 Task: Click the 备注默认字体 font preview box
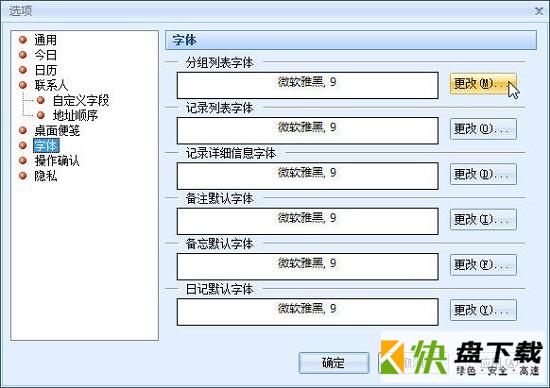(x=308, y=221)
